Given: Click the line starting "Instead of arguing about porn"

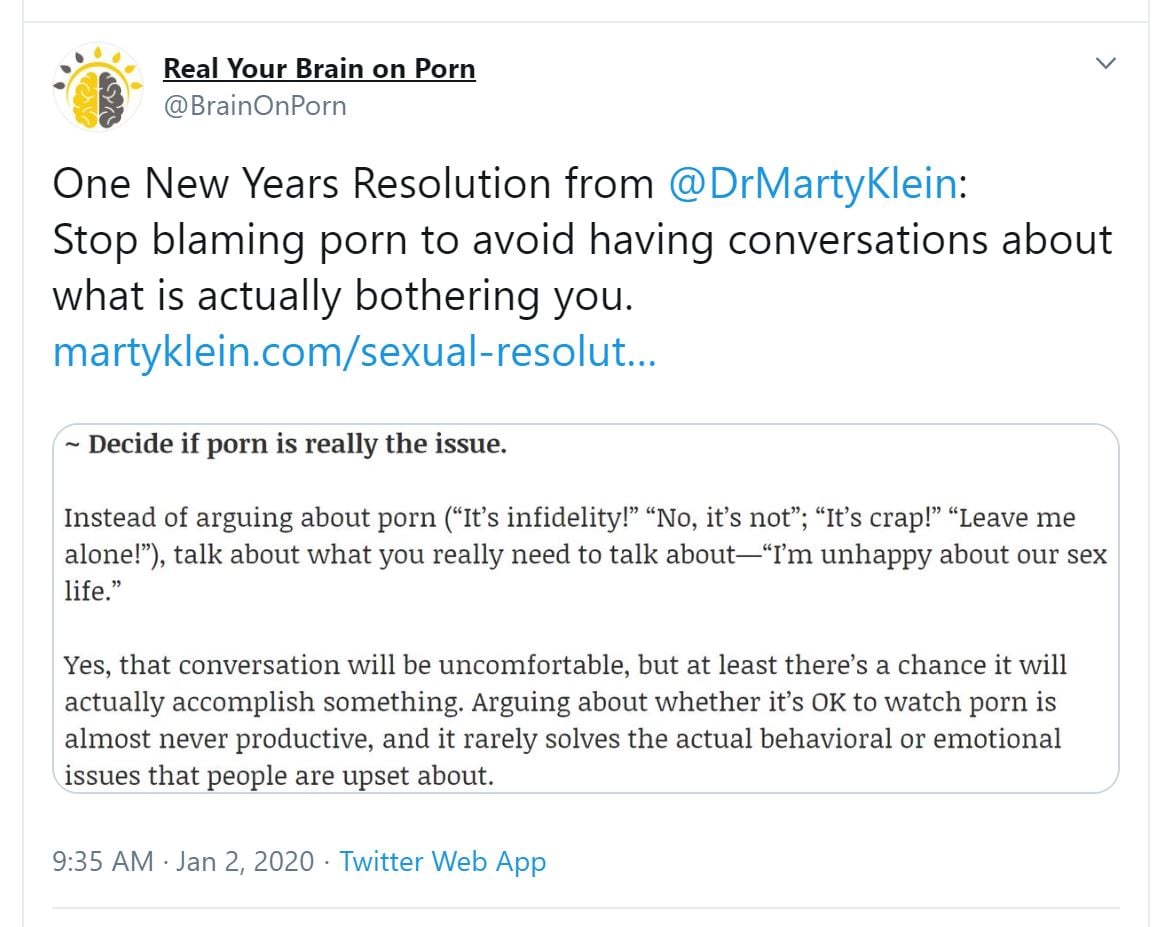Looking at the screenshot, I should 569,518.
